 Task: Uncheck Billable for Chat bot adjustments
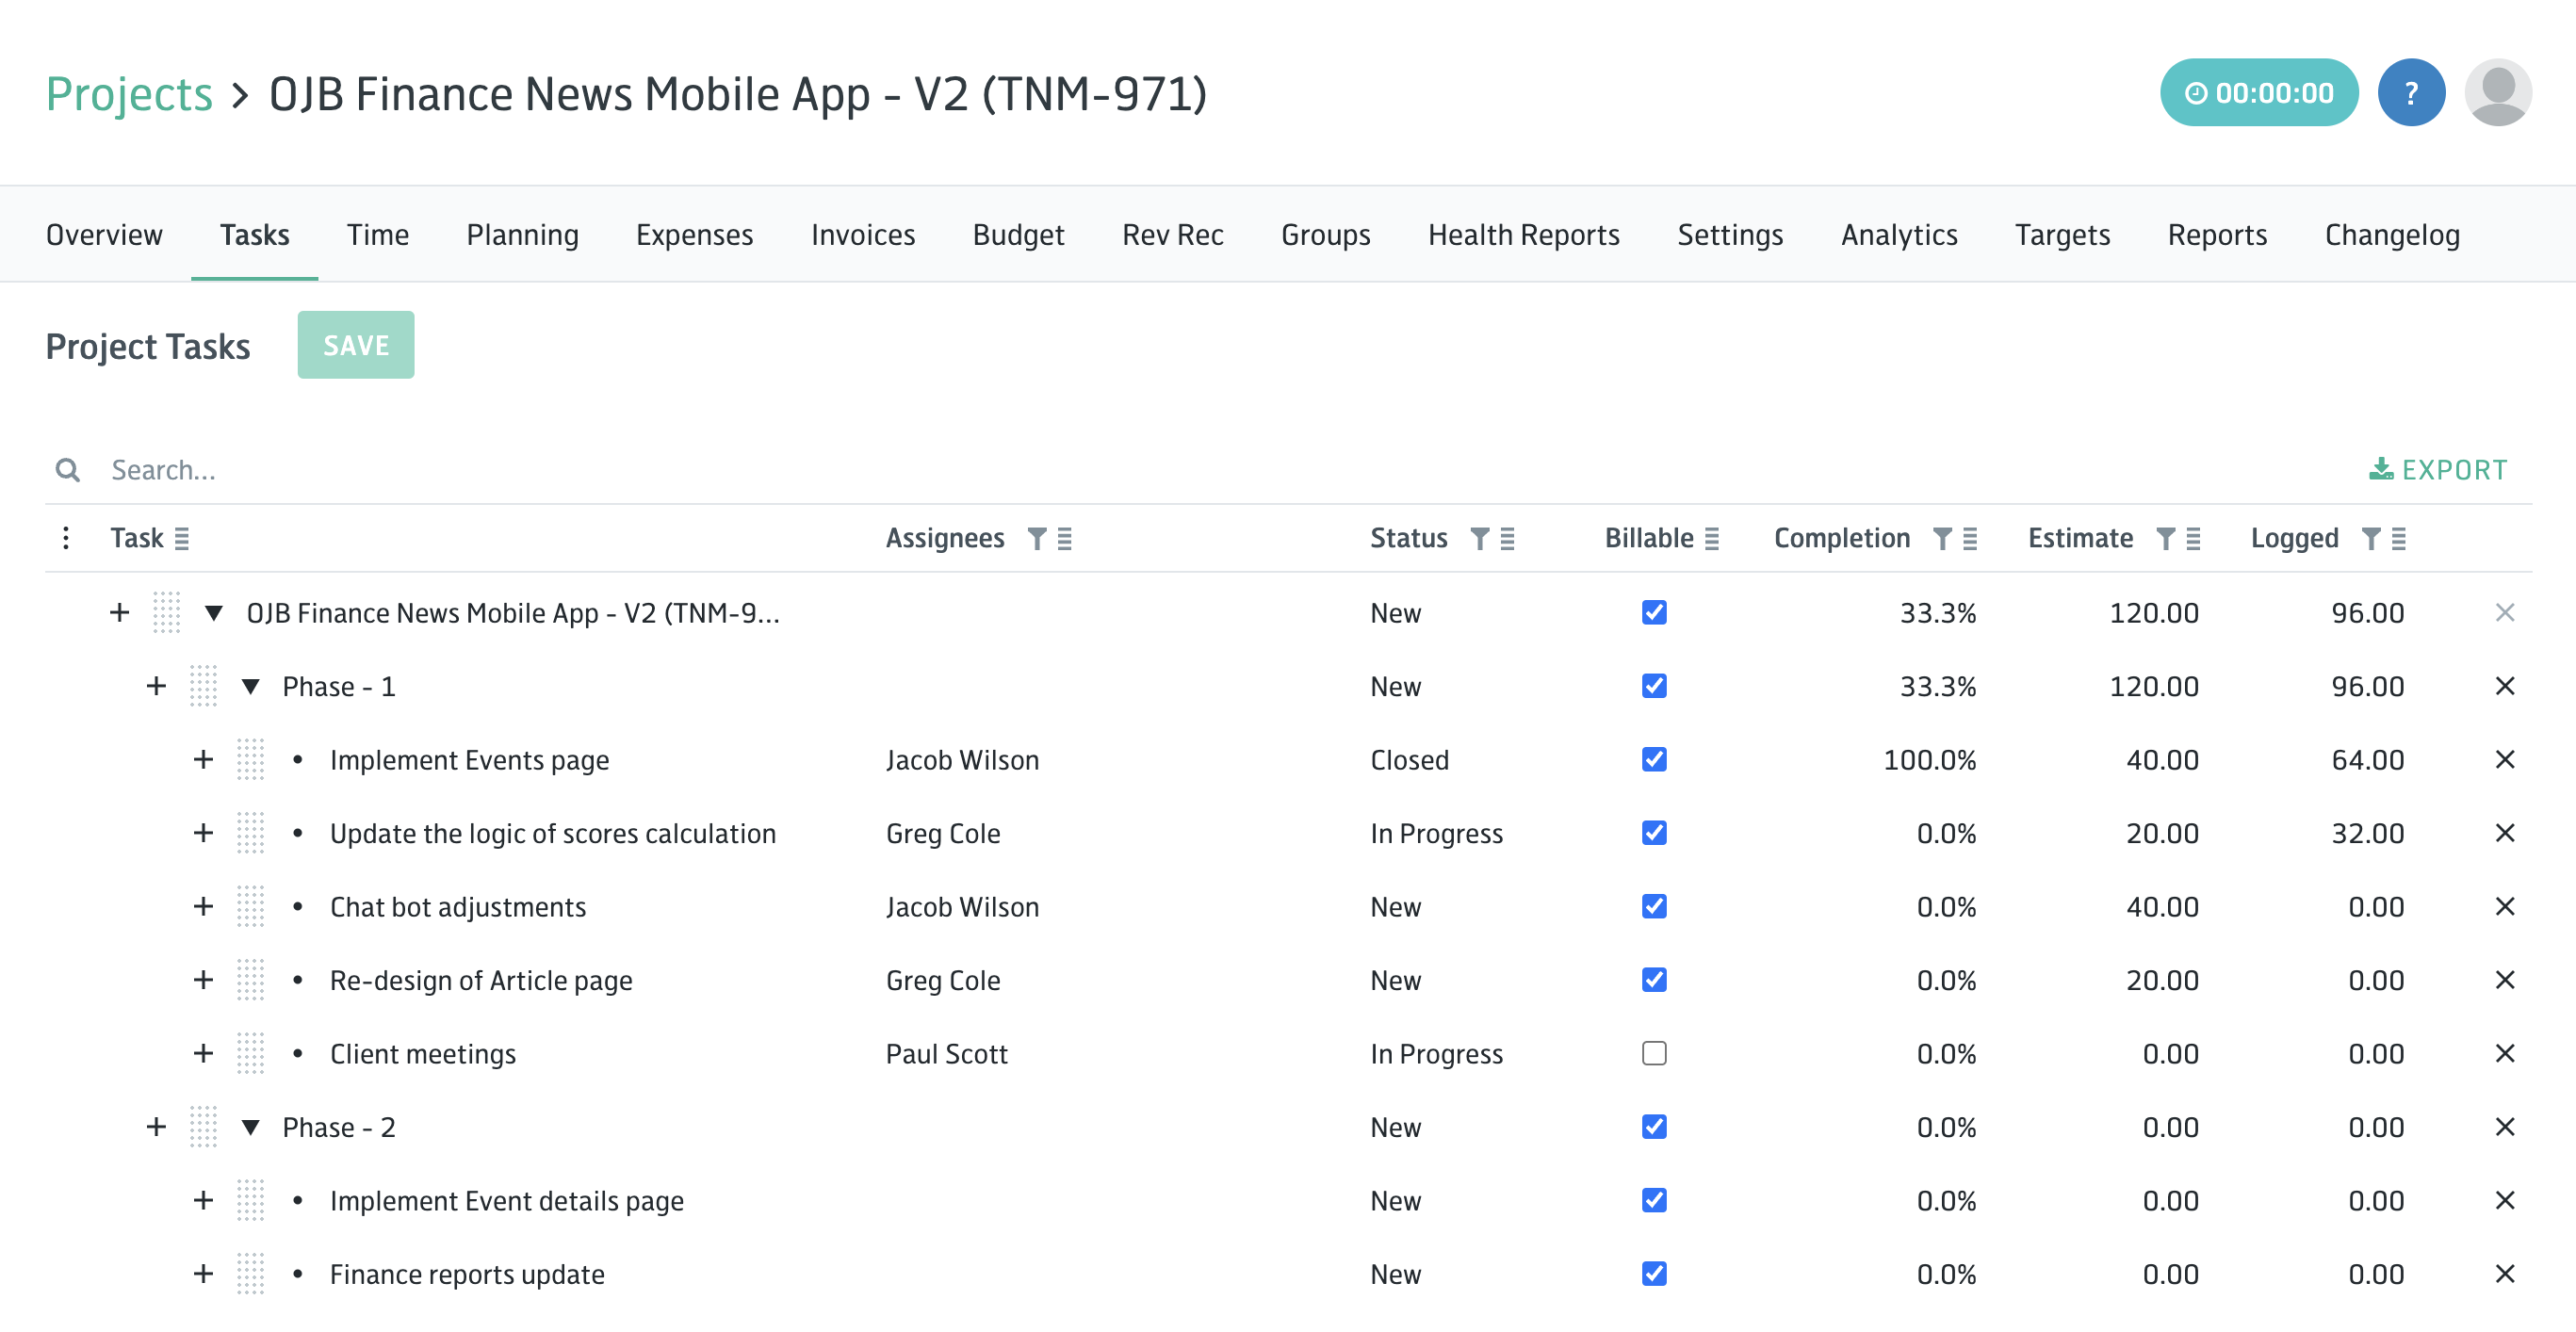tap(1654, 906)
